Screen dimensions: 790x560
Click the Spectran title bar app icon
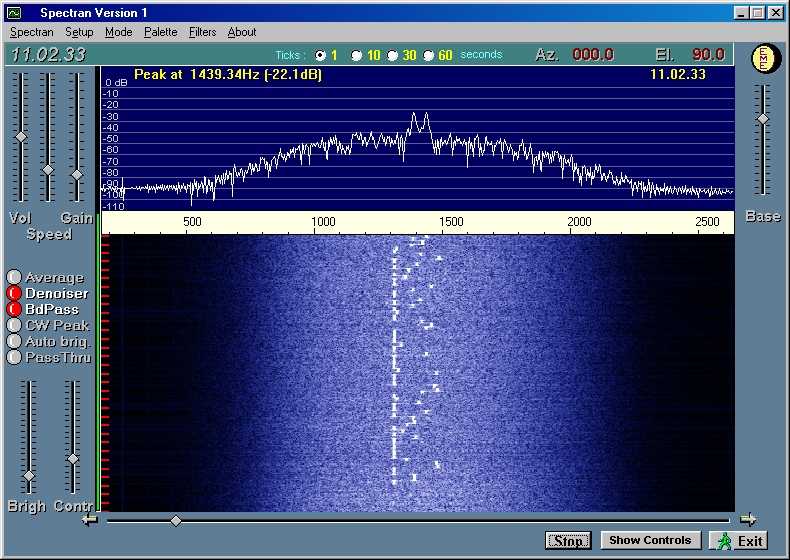13,13
